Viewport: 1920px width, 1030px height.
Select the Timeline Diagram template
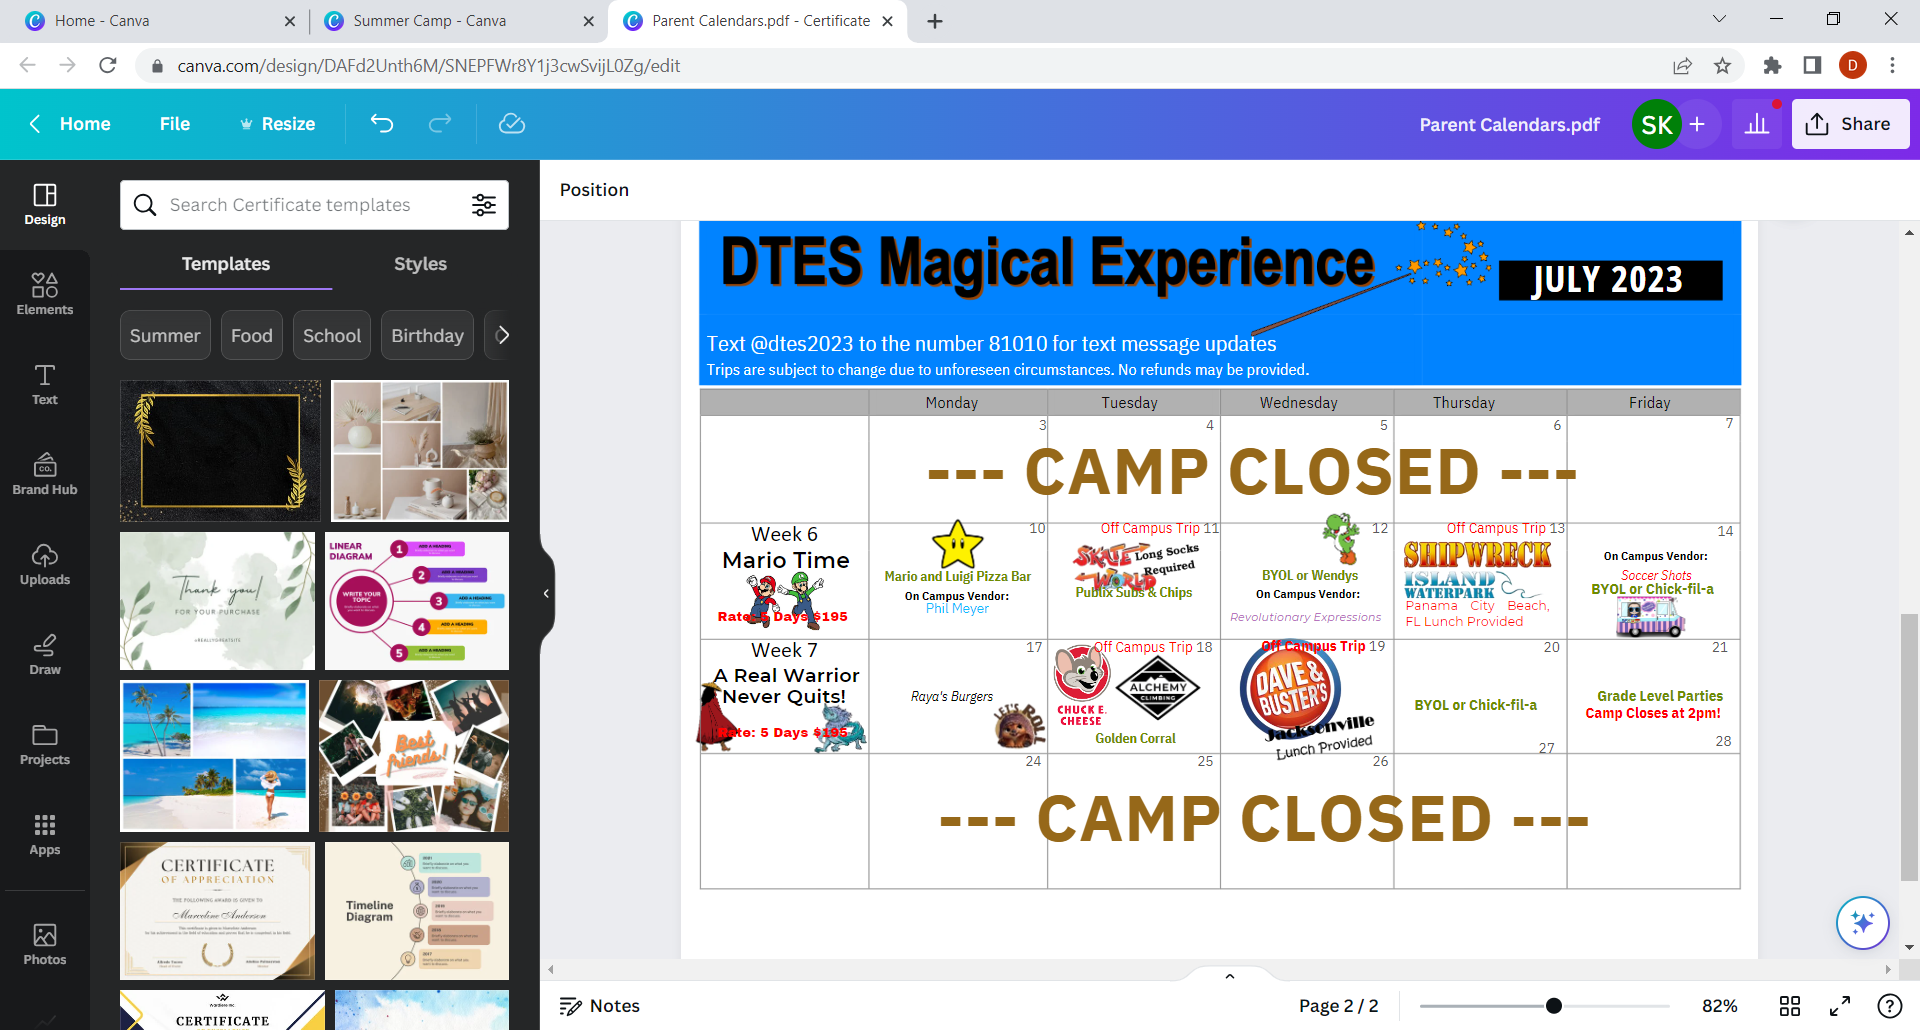pos(417,911)
